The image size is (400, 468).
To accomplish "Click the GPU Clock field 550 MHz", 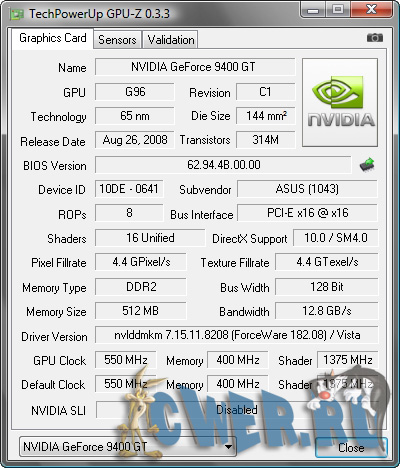I will tap(125, 360).
